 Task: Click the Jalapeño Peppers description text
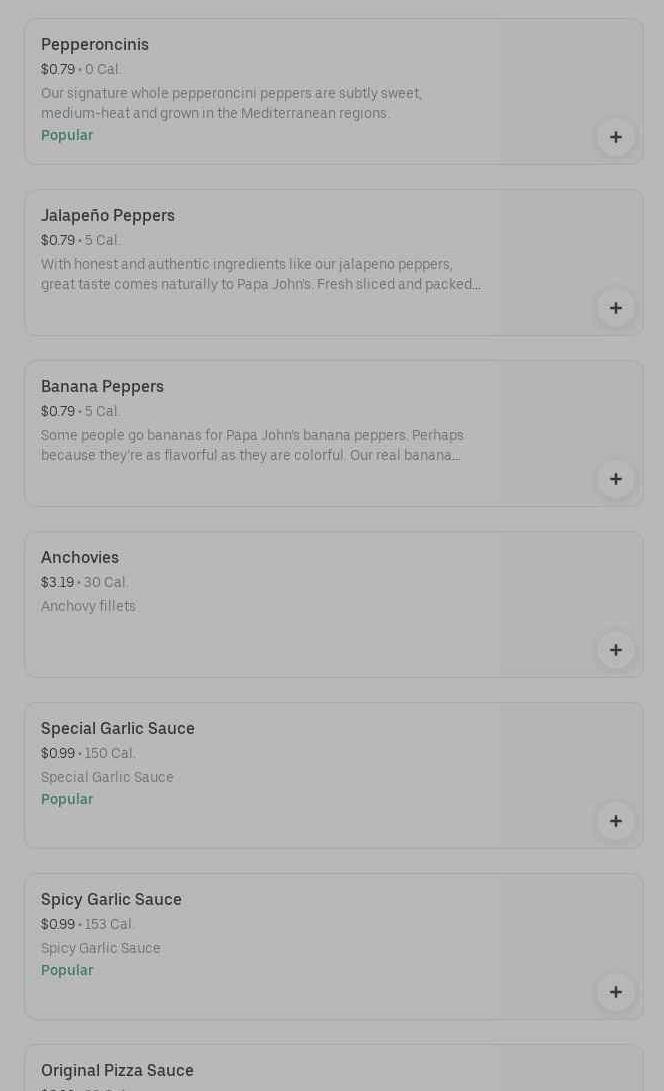click(x=260, y=274)
